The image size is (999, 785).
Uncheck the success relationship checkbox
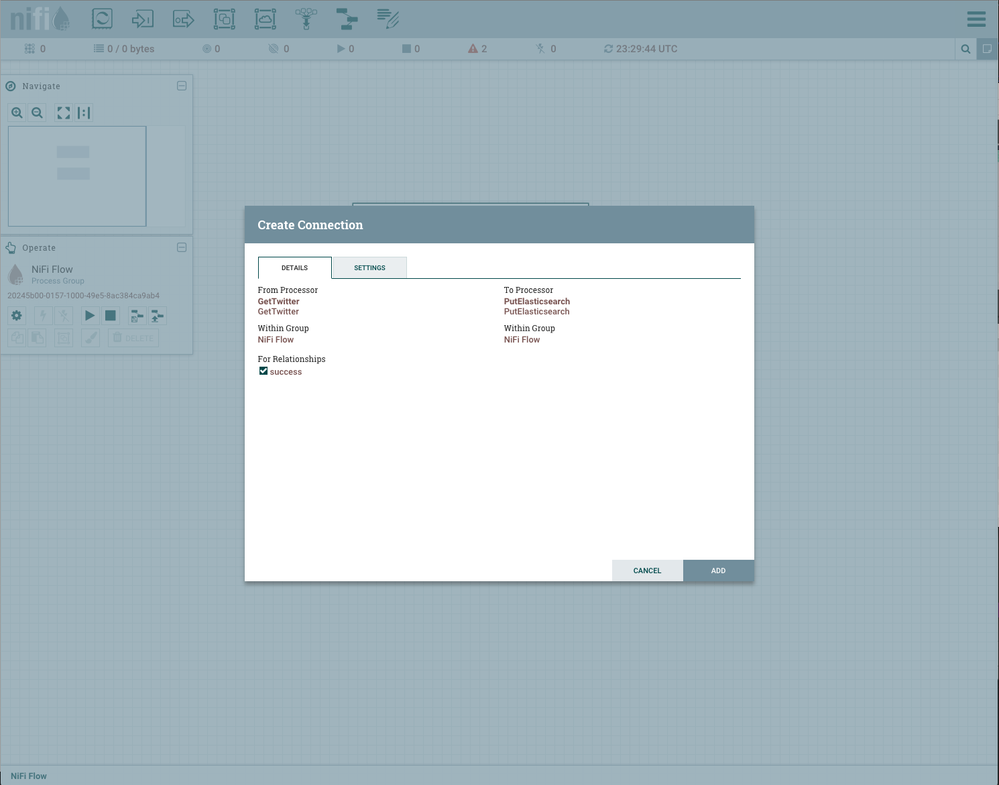[x=263, y=371]
